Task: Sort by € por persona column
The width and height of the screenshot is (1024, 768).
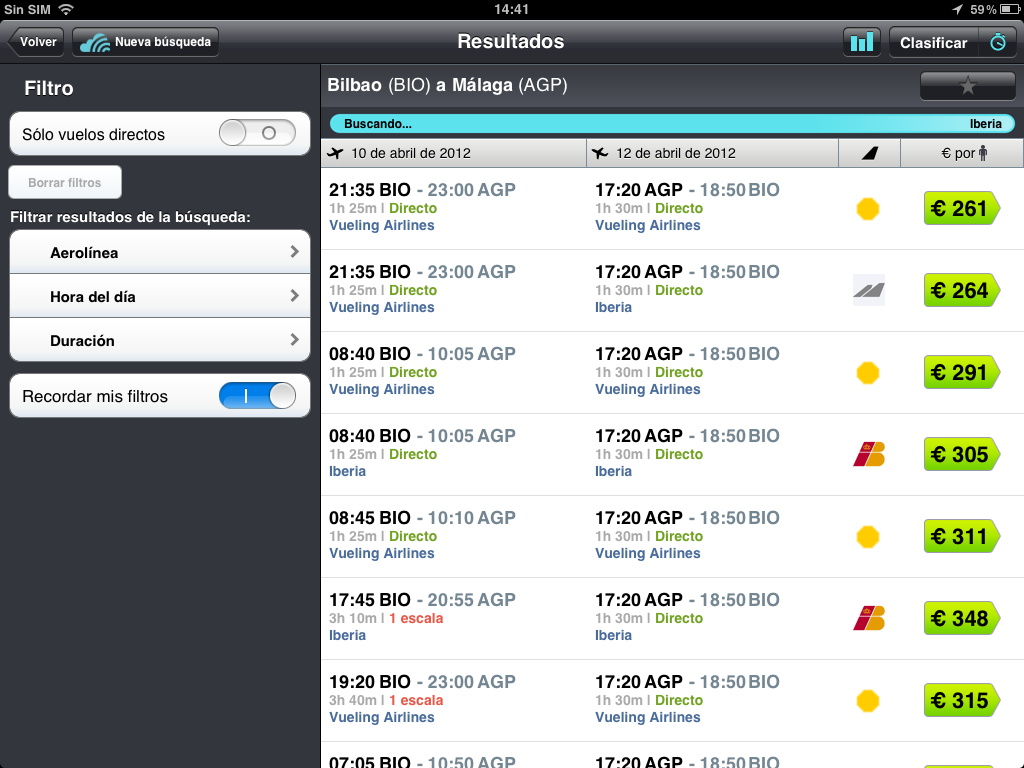Action: coord(961,153)
